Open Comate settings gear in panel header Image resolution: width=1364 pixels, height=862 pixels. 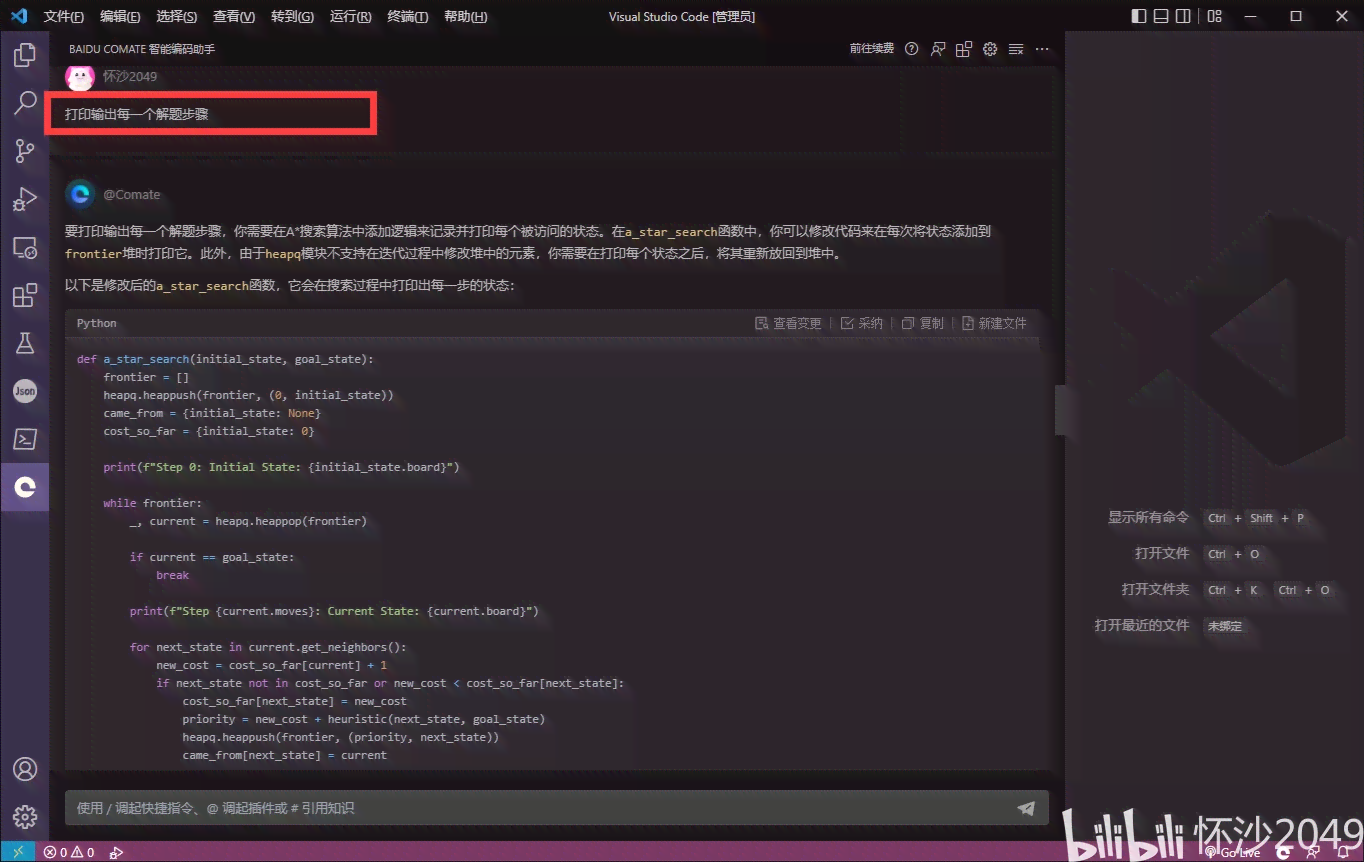(990, 48)
